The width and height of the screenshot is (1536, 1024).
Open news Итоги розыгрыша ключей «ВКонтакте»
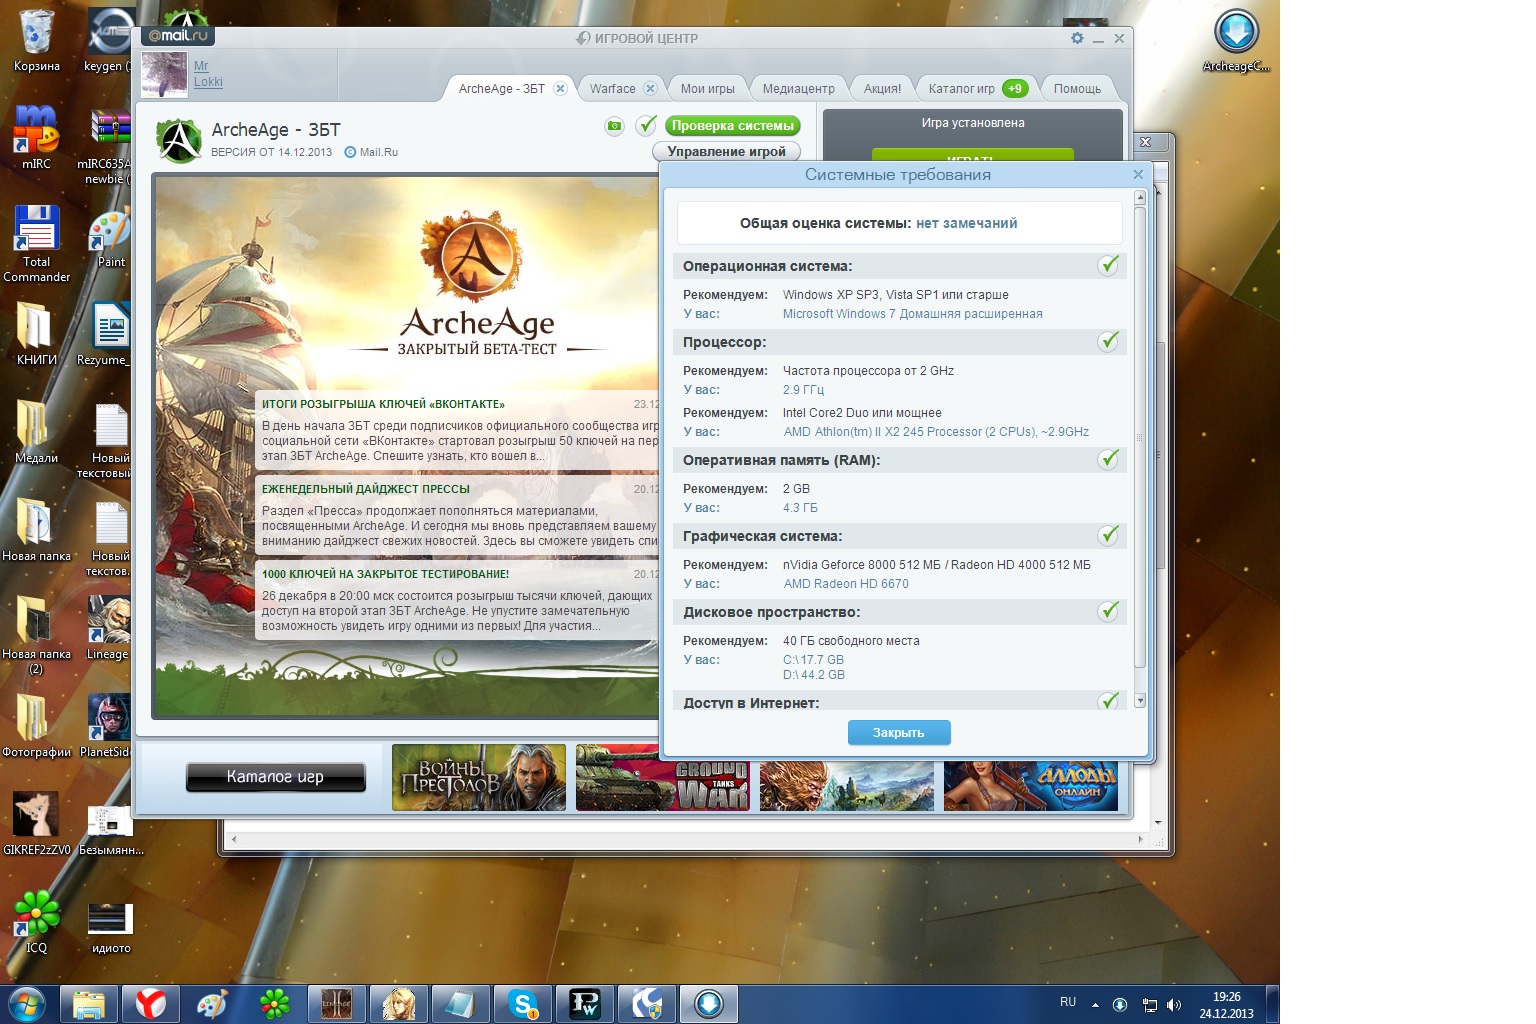click(x=383, y=404)
